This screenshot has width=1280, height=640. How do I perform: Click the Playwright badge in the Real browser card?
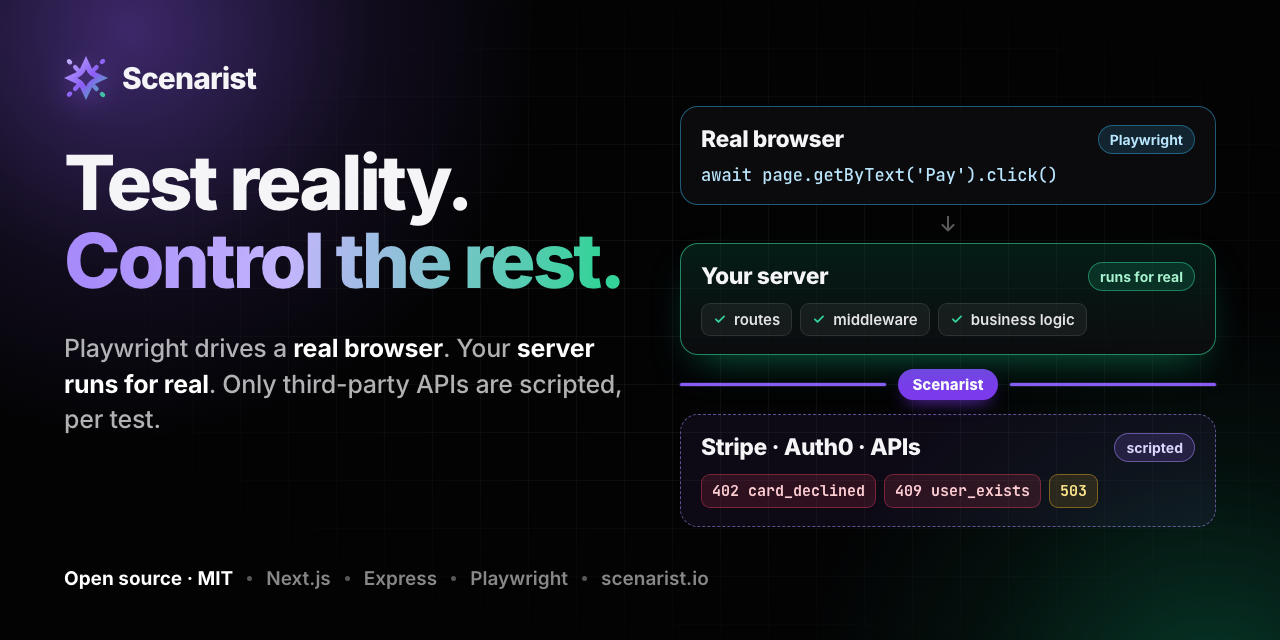(x=1146, y=140)
